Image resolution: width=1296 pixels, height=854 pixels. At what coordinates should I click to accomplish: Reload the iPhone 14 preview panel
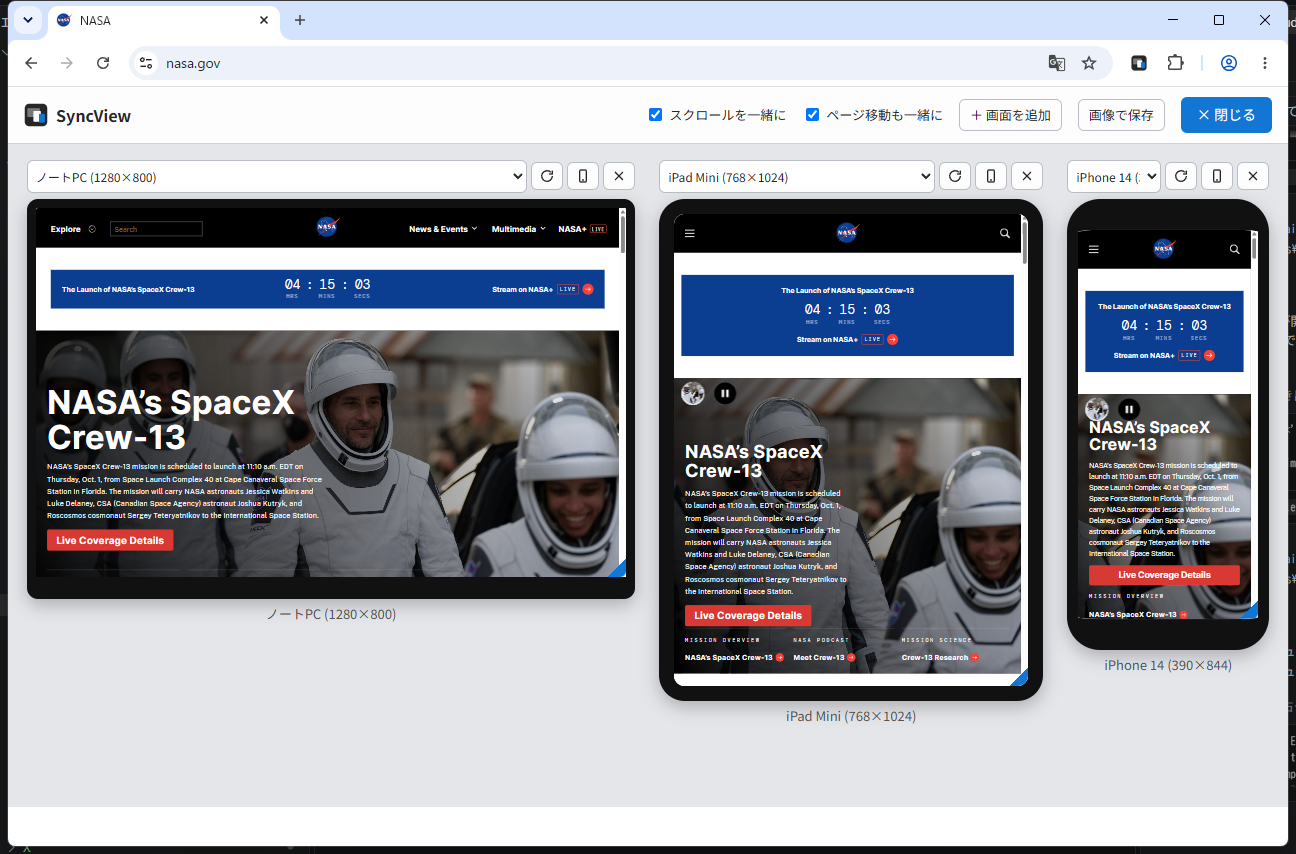tap(1181, 177)
